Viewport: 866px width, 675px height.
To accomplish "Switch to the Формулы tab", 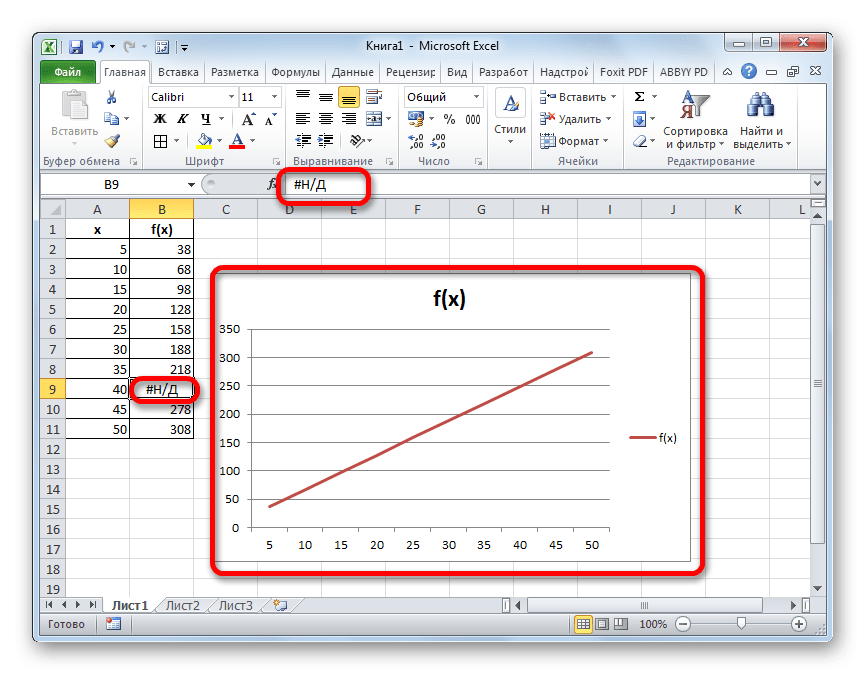I will coord(295,72).
